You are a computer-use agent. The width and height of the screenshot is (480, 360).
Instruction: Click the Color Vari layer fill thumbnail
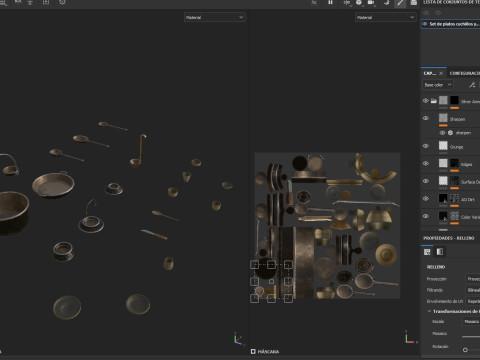pos(443,216)
